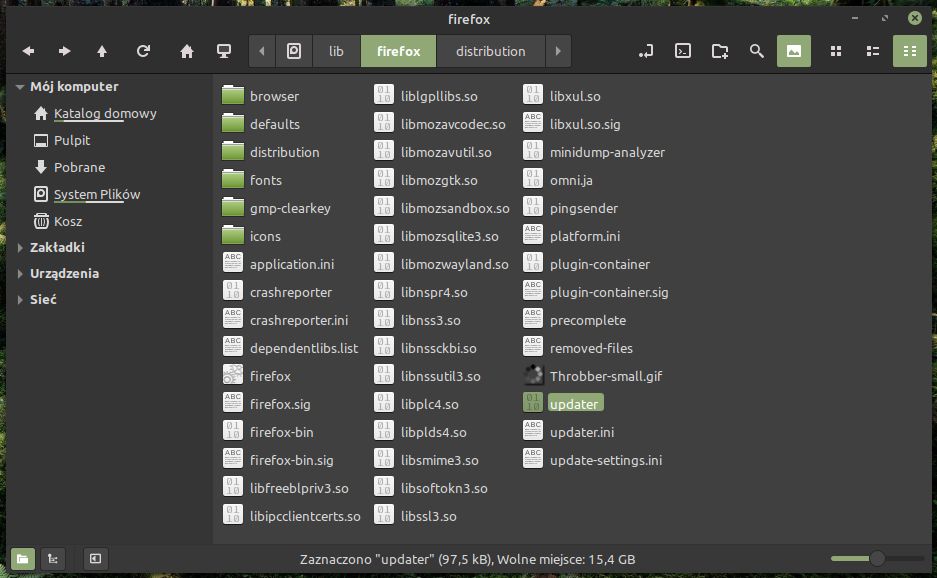Viewport: 937px width, 578px height.
Task: Adjust the zoom slider in the status bar
Action: (877, 559)
